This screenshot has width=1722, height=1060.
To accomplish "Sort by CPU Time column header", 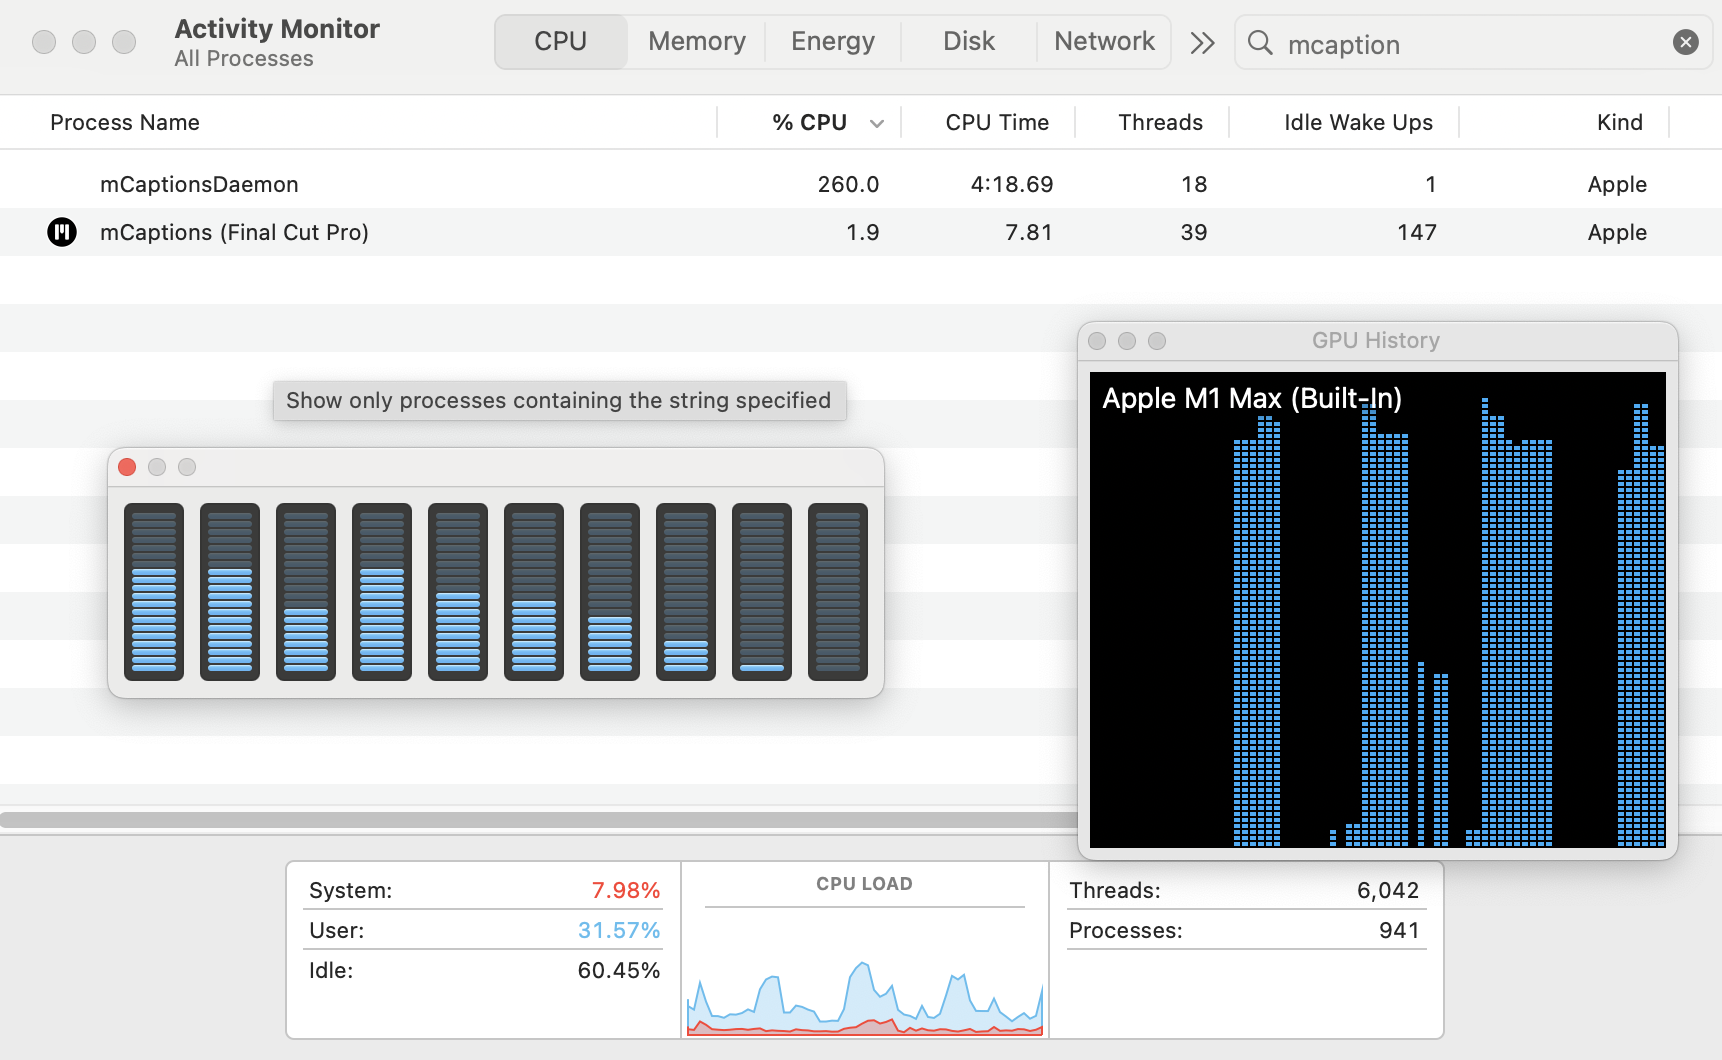I will tap(996, 123).
